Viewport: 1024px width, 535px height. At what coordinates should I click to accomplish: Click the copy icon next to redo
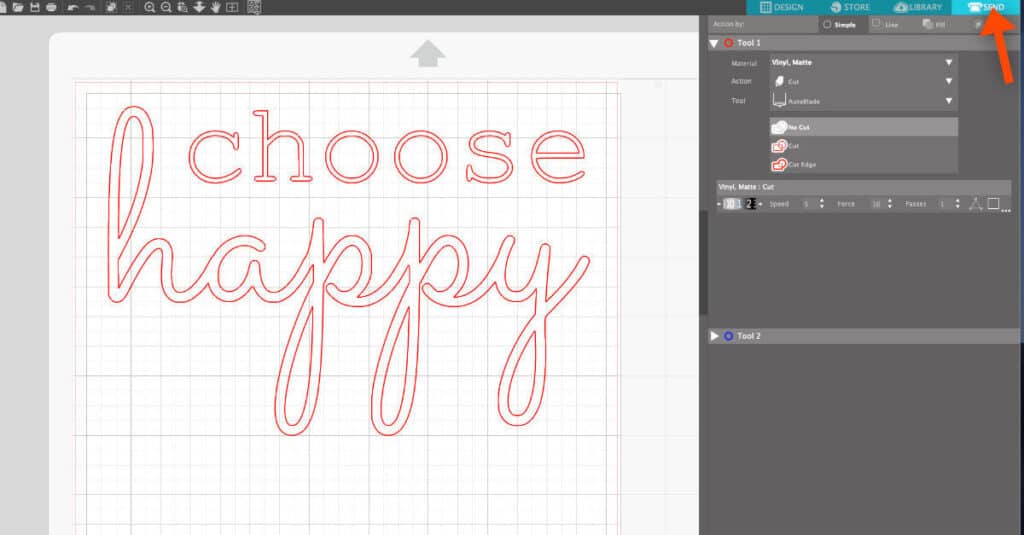112,7
